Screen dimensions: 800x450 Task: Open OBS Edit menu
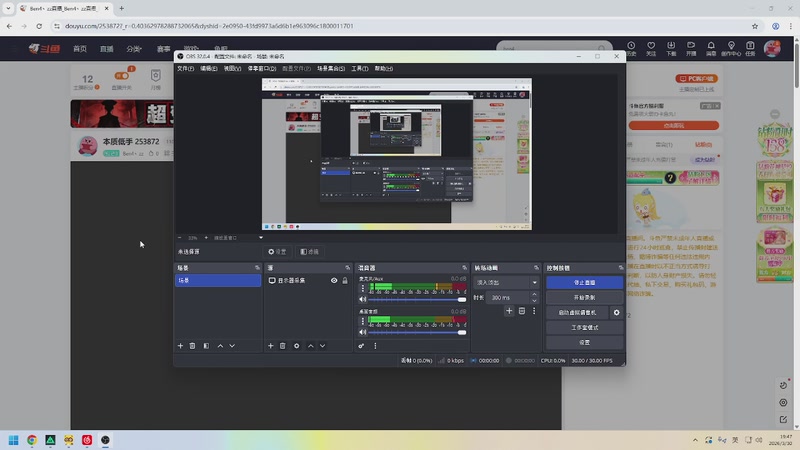point(209,68)
